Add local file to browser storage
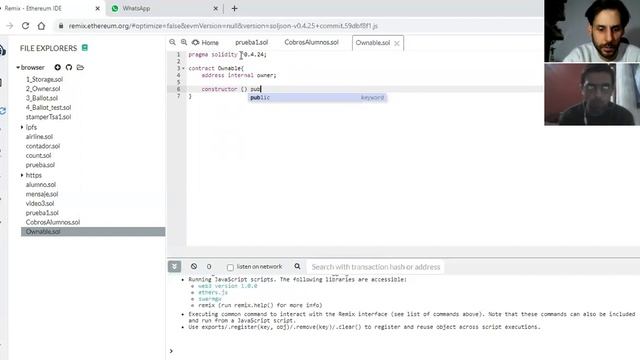This screenshot has height=360, width=640. point(80,67)
